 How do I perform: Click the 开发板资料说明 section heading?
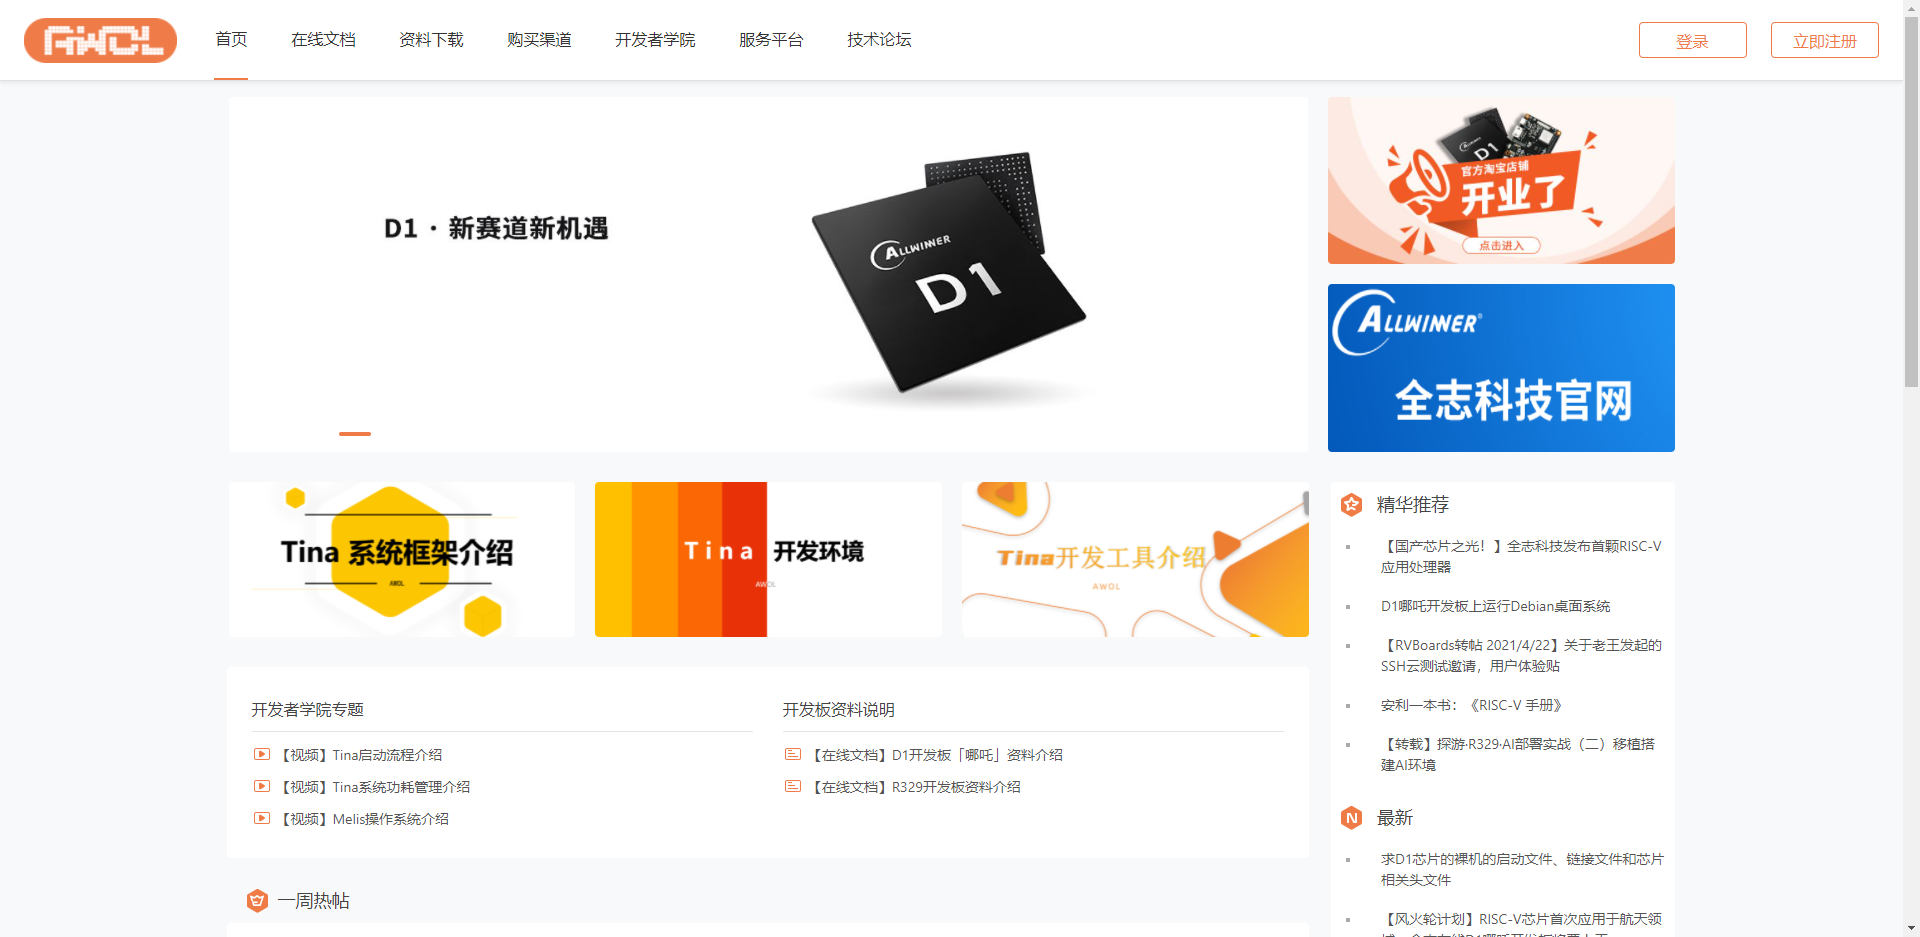[x=838, y=710]
